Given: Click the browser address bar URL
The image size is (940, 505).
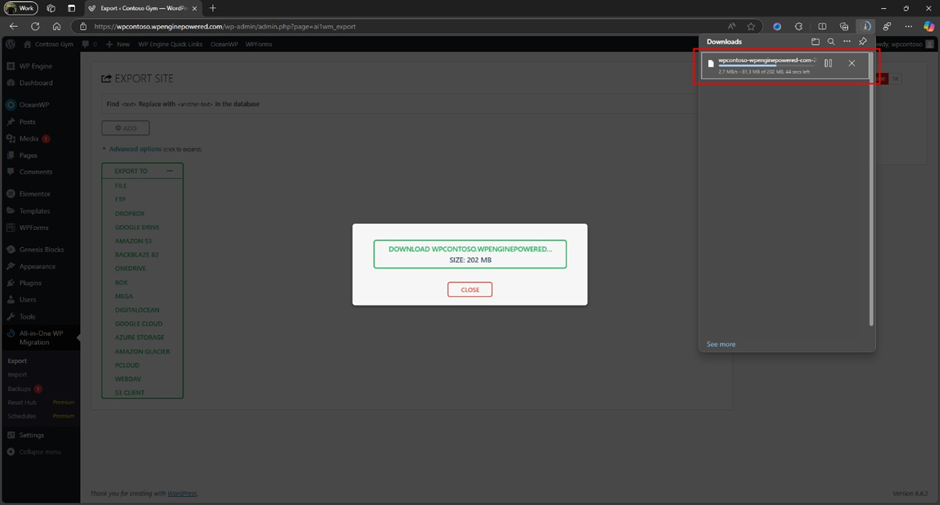Looking at the screenshot, I should [225, 26].
